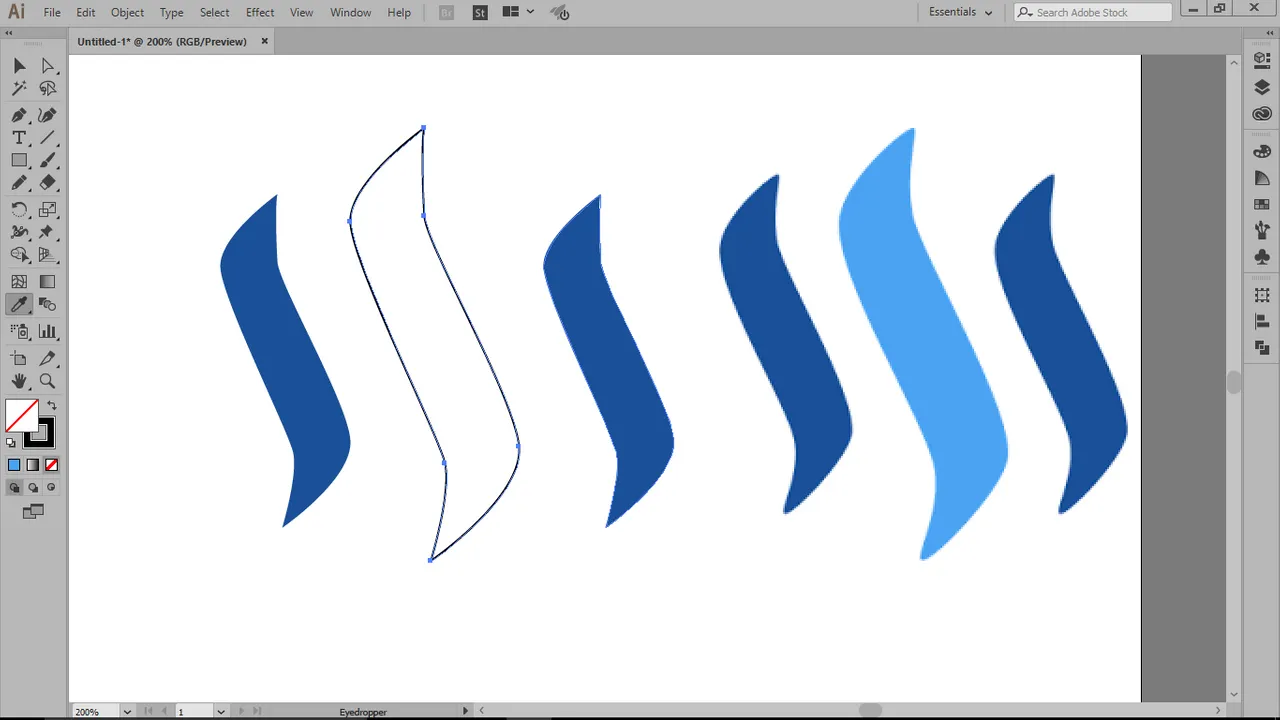
Task: Select the Curvature tool
Action: tap(47, 115)
